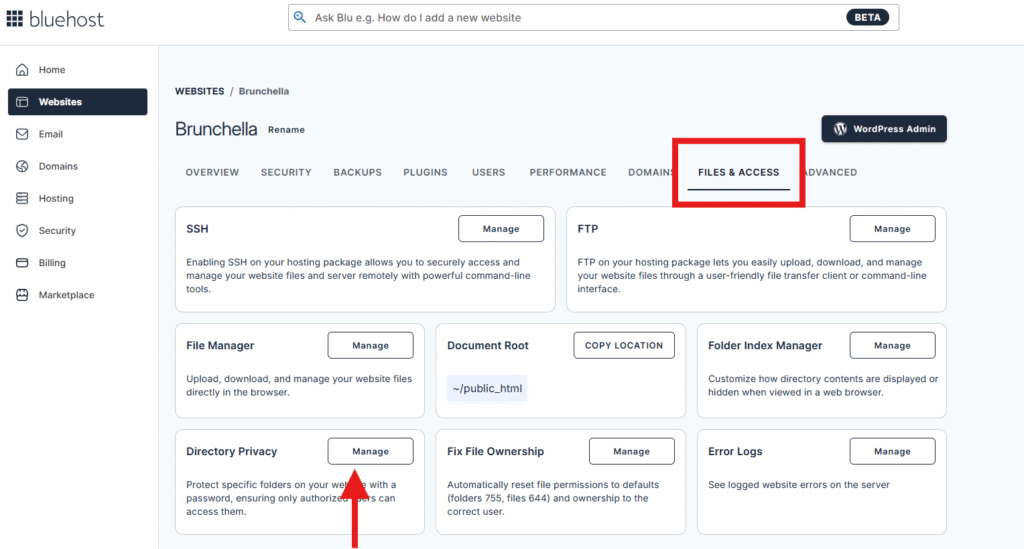This screenshot has width=1024, height=549.
Task: Click the Domains globe icon
Action: click(22, 166)
